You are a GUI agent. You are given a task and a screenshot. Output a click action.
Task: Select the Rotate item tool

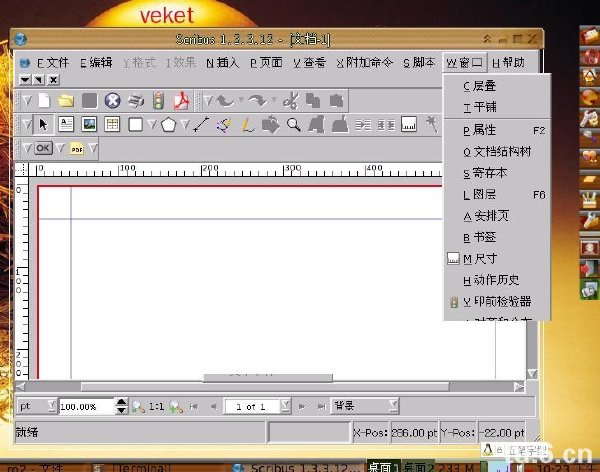pyautogui.click(x=271, y=124)
